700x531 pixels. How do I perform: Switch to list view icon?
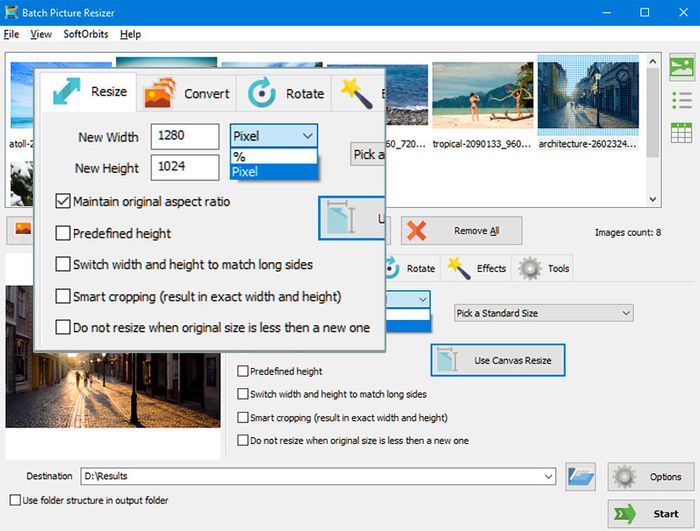pyautogui.click(x=682, y=100)
